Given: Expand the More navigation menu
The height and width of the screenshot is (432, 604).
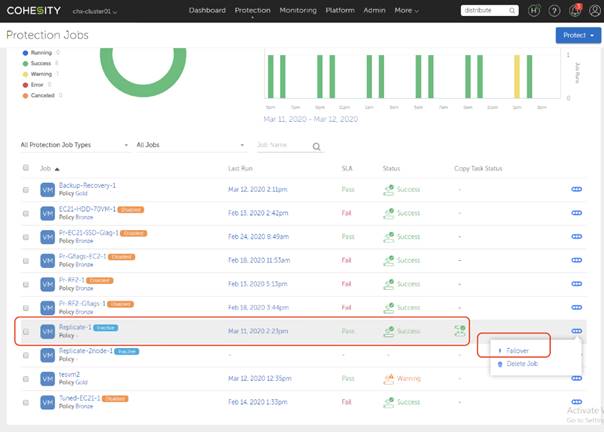Looking at the screenshot, I should click(406, 11).
